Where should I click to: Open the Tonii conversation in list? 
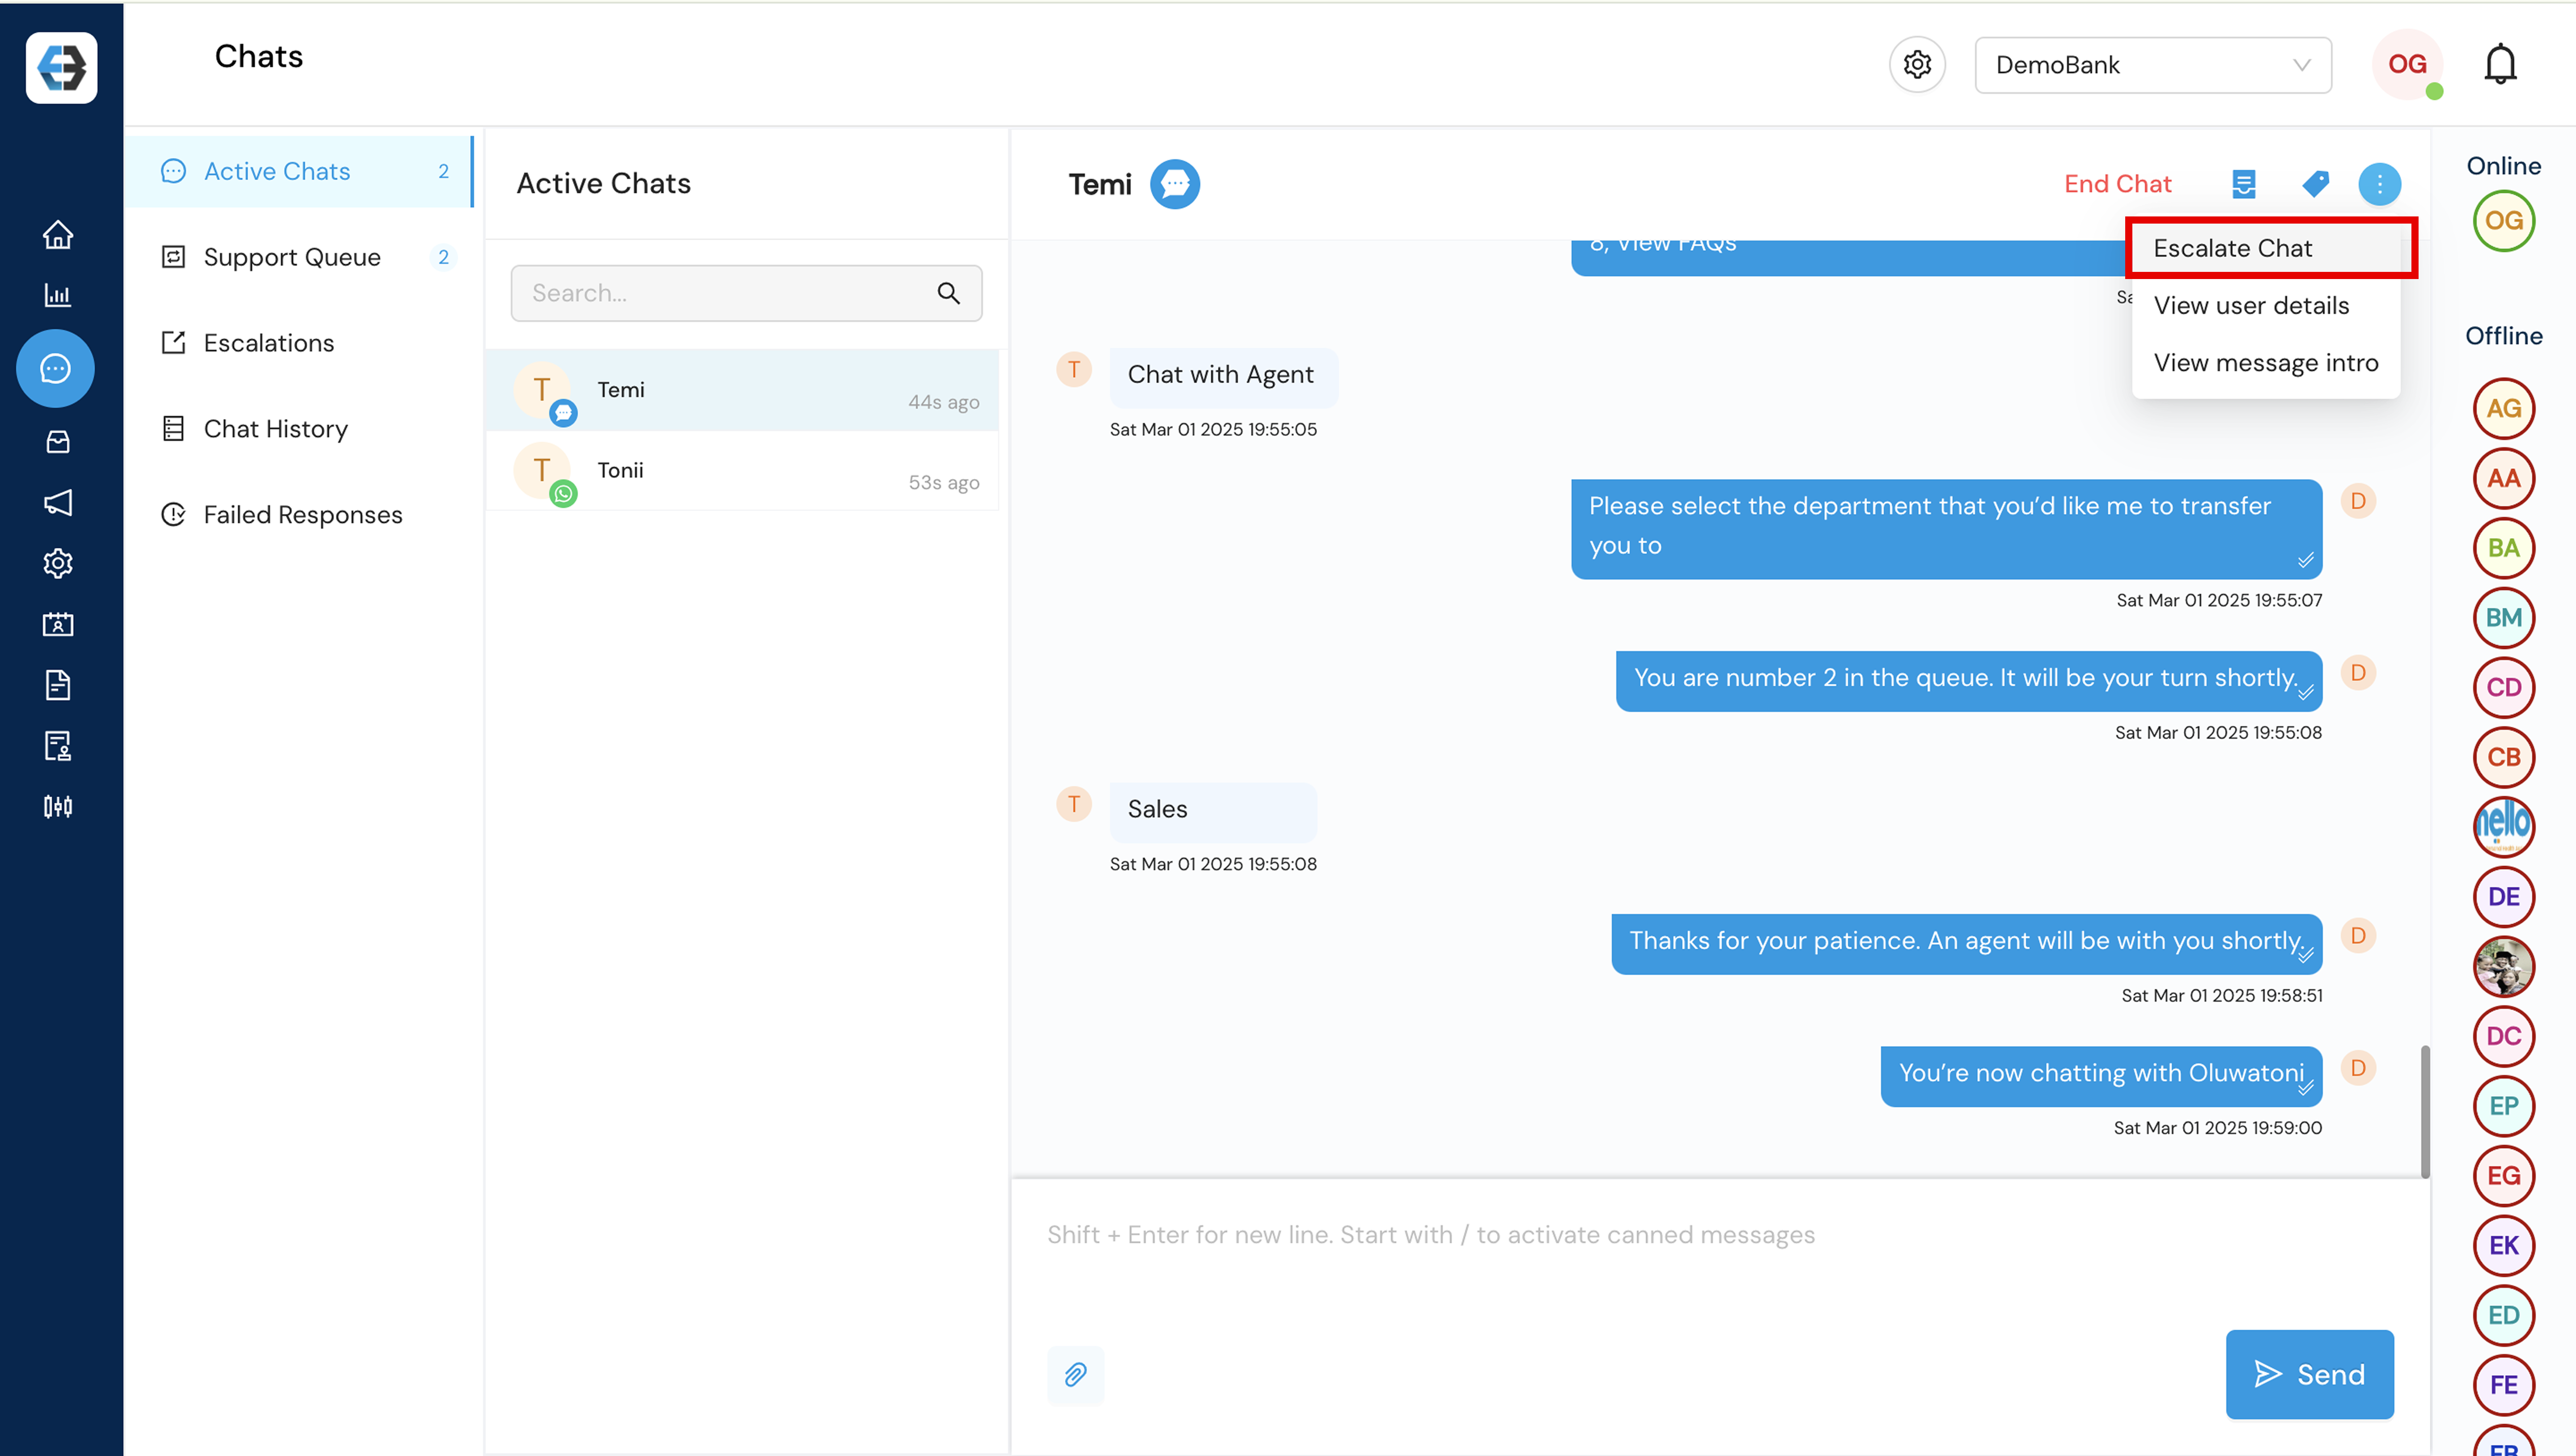point(742,471)
